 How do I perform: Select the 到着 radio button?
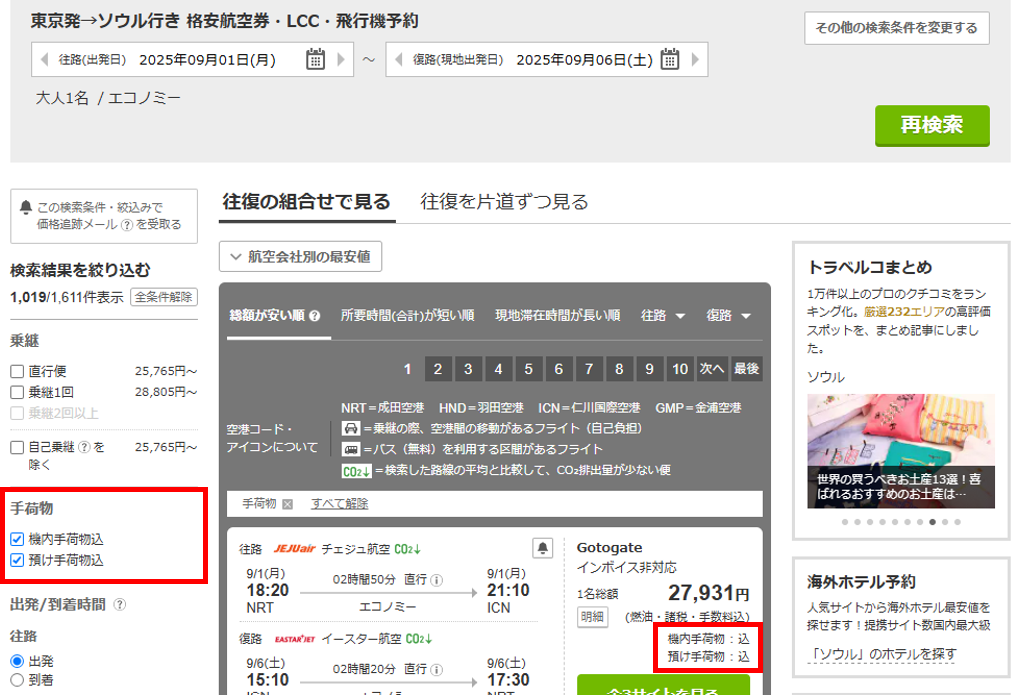[x=17, y=680]
